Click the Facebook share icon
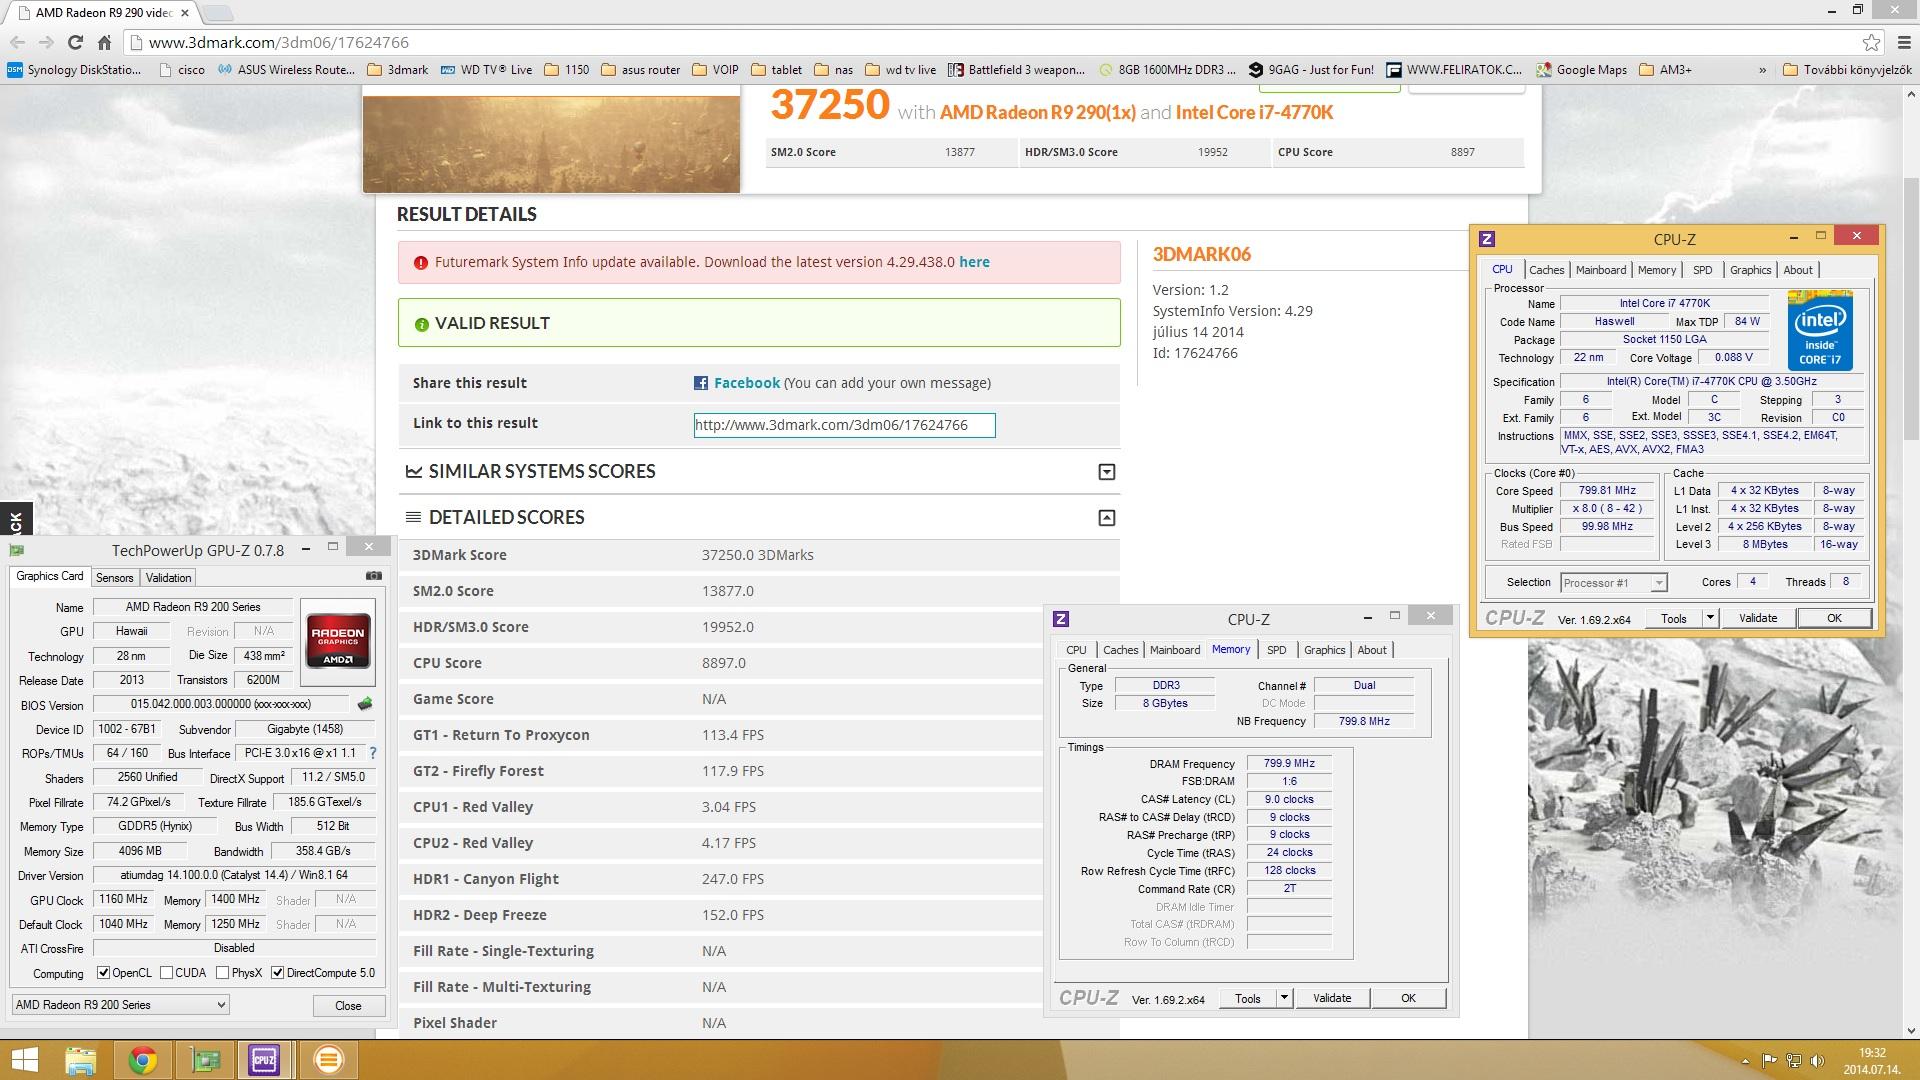The width and height of the screenshot is (1920, 1080). [701, 383]
